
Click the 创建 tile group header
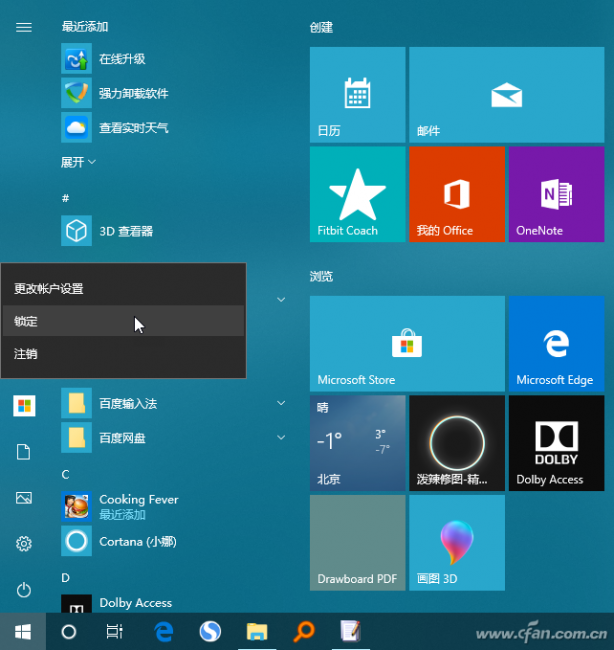tap(321, 27)
